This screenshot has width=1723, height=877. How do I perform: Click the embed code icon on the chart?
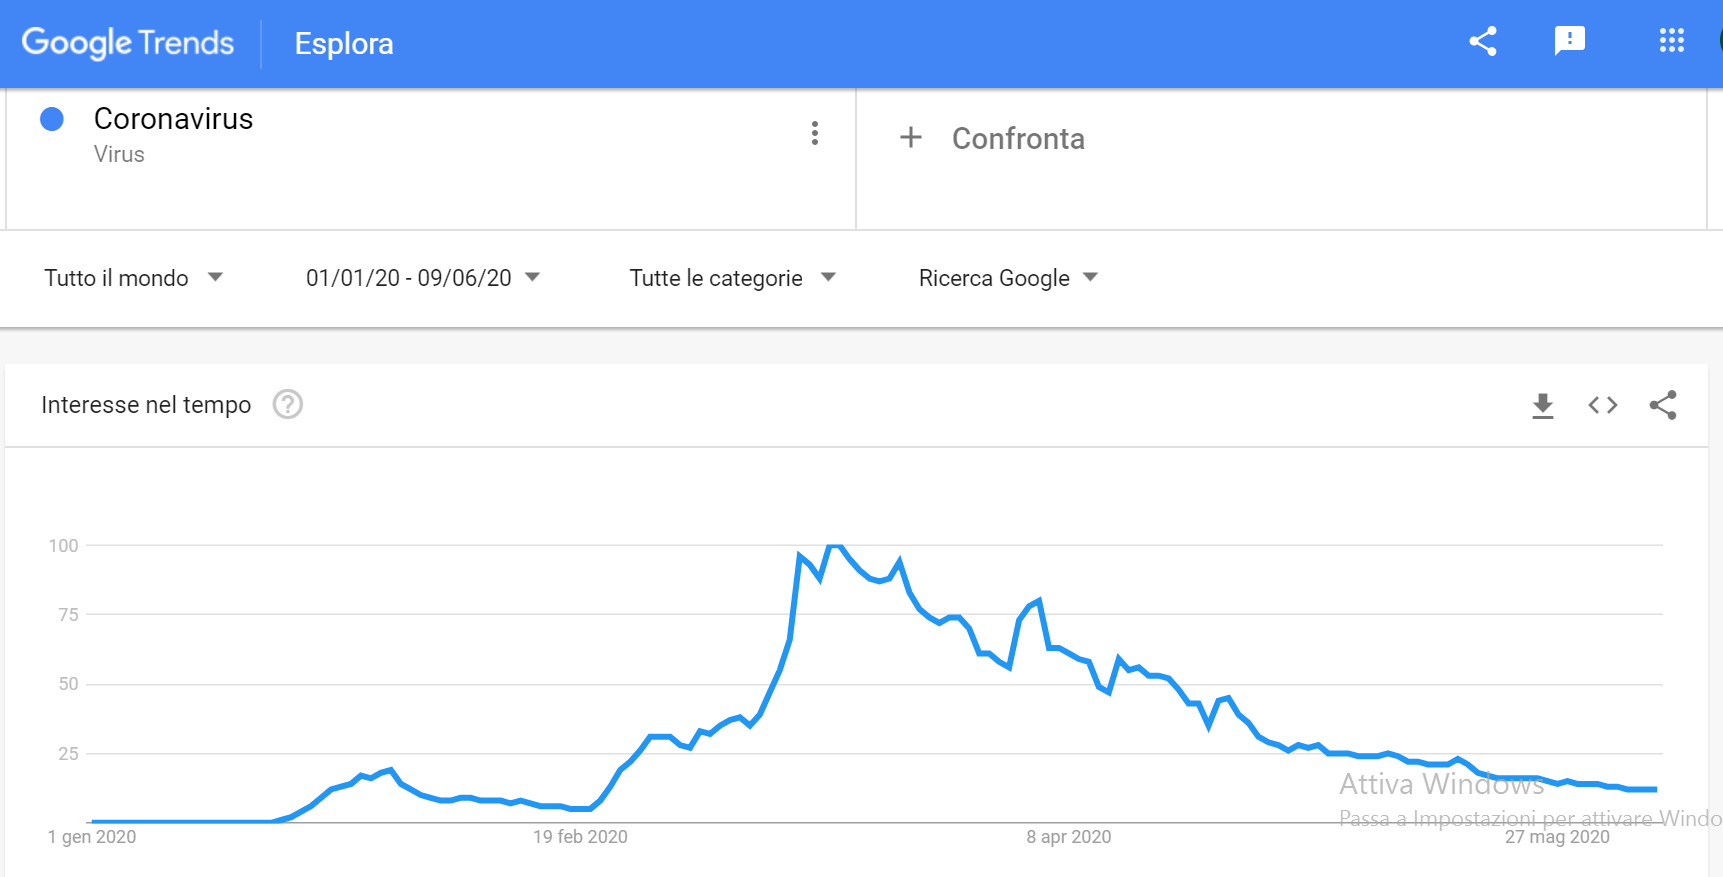click(x=1603, y=405)
